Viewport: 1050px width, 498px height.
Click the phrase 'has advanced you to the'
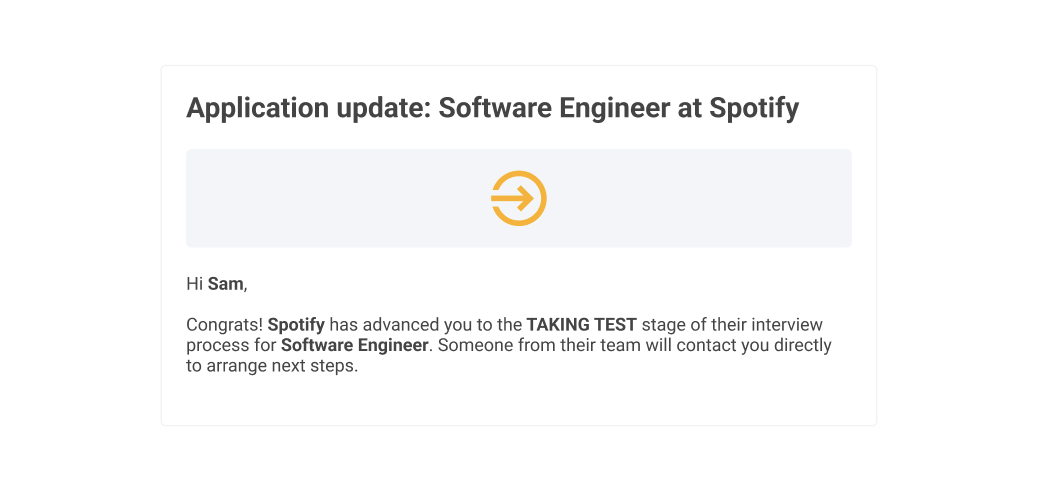[x=425, y=325]
